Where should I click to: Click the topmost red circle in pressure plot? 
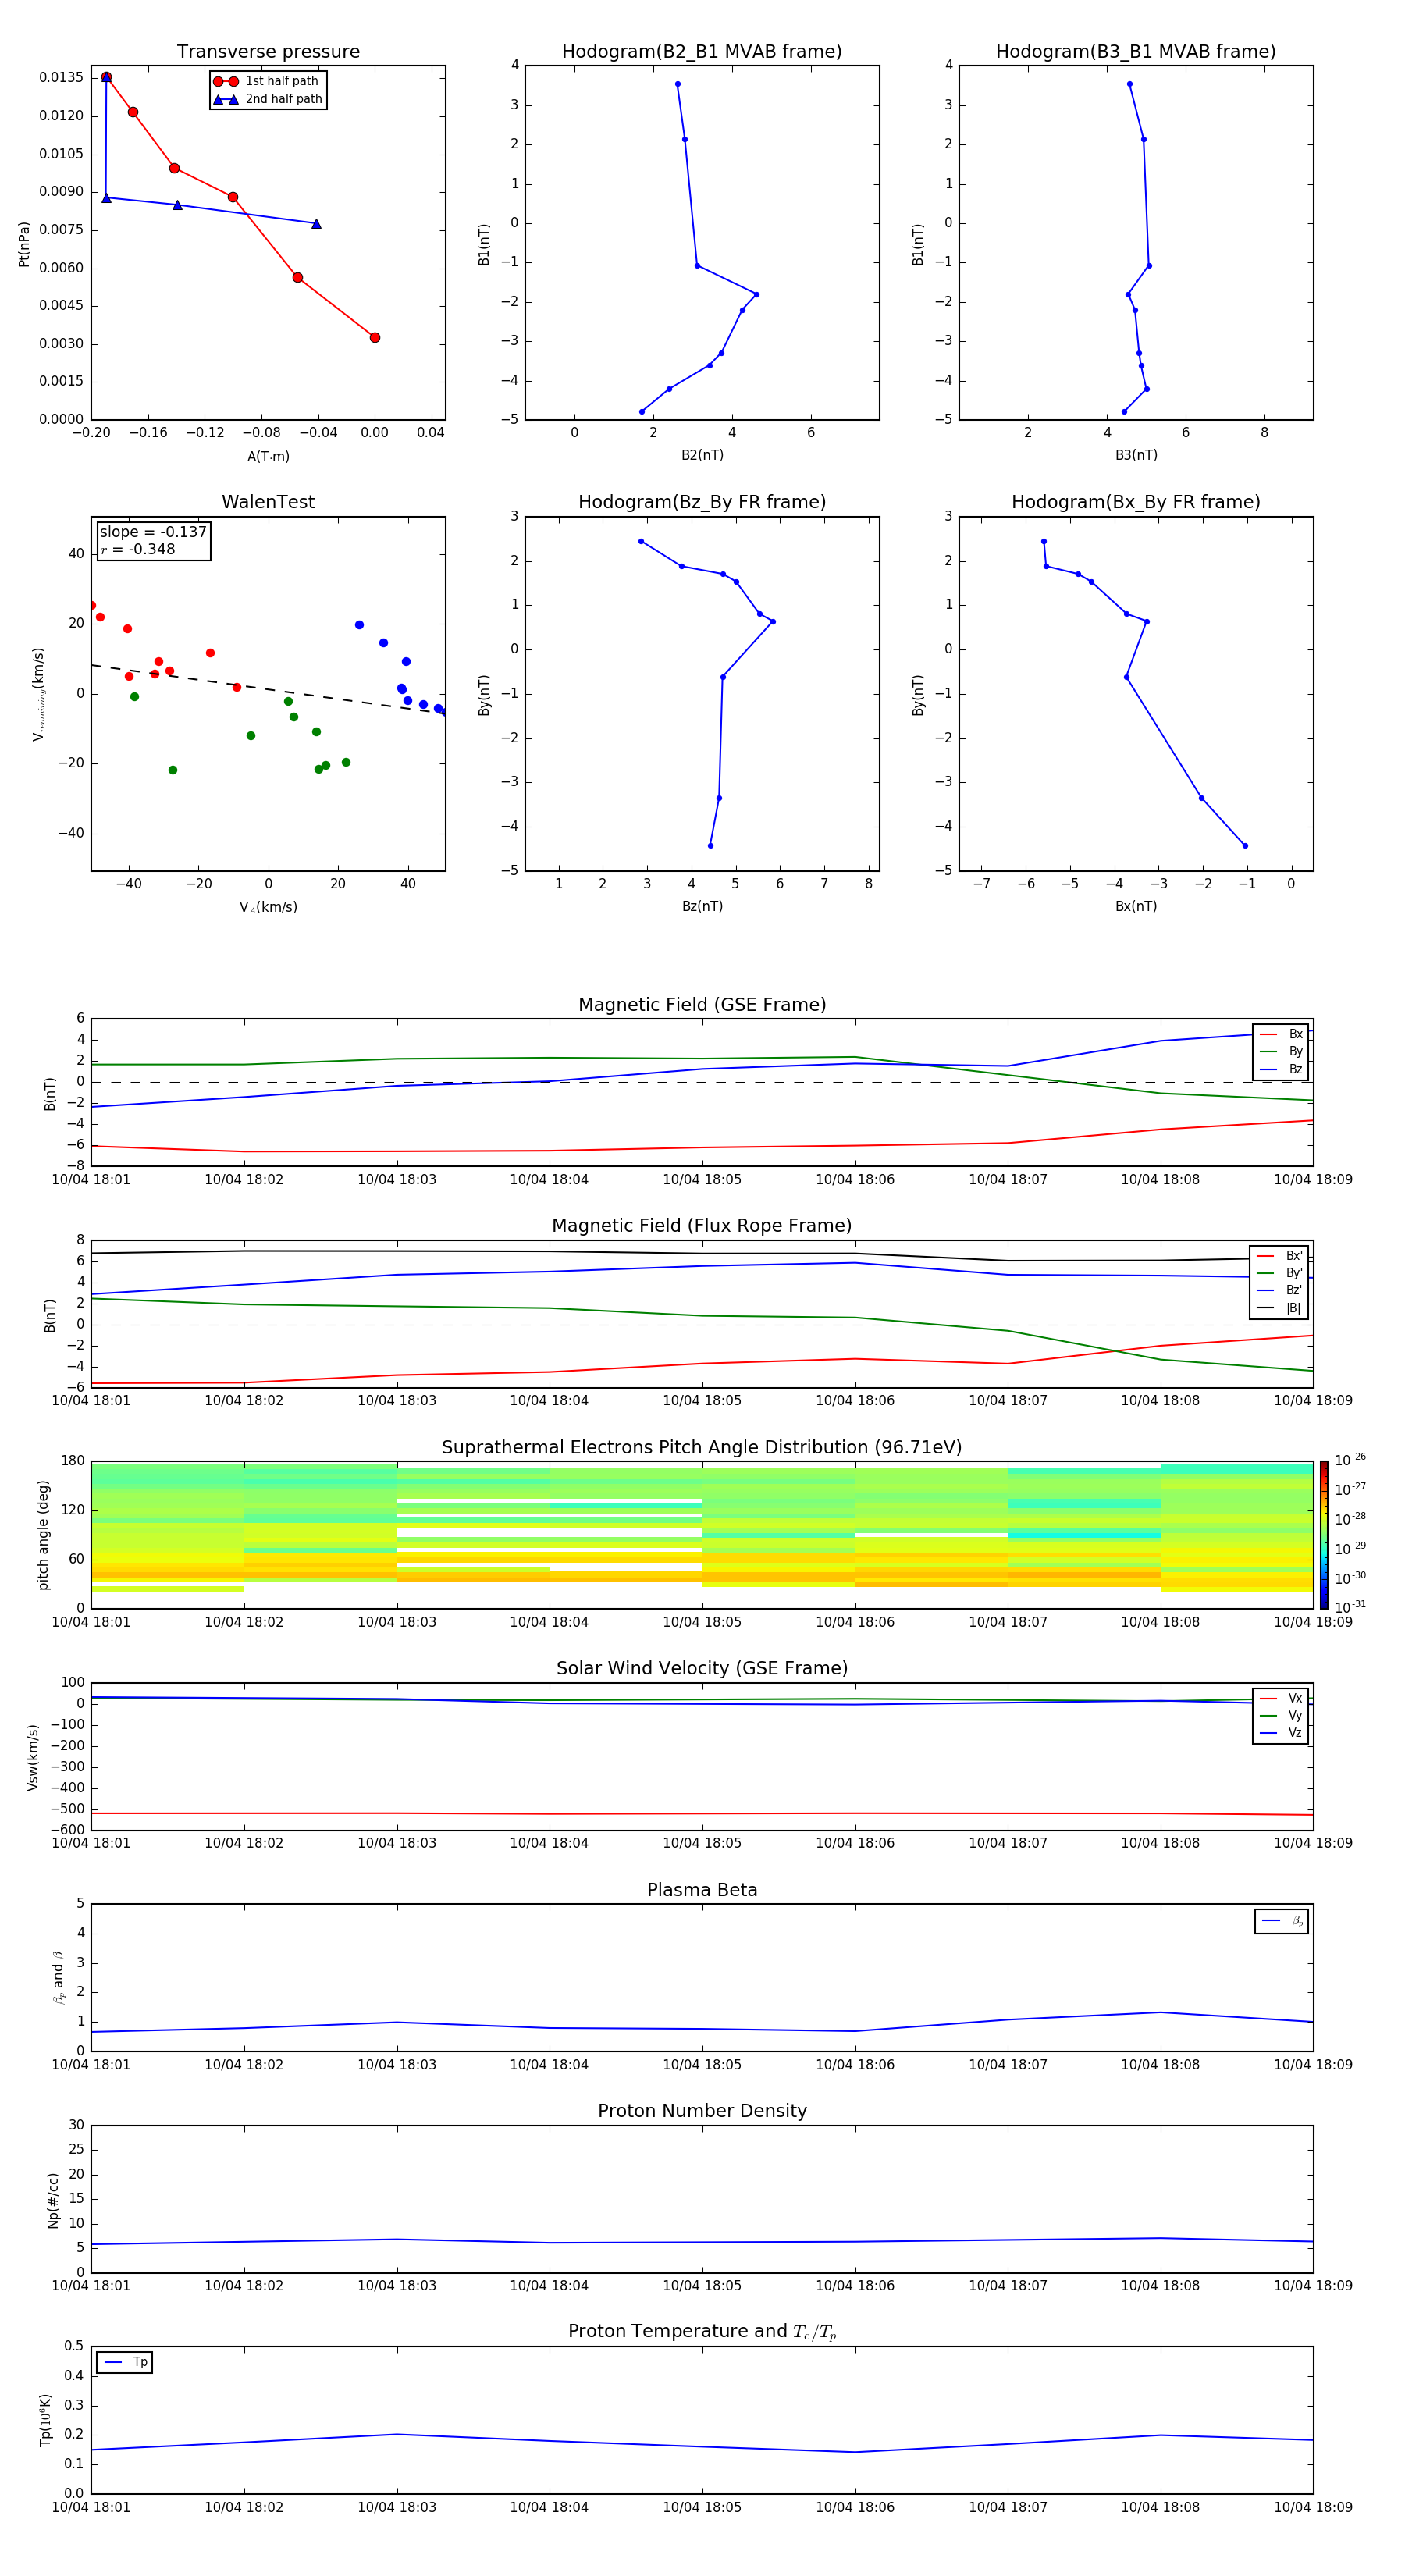(106, 77)
